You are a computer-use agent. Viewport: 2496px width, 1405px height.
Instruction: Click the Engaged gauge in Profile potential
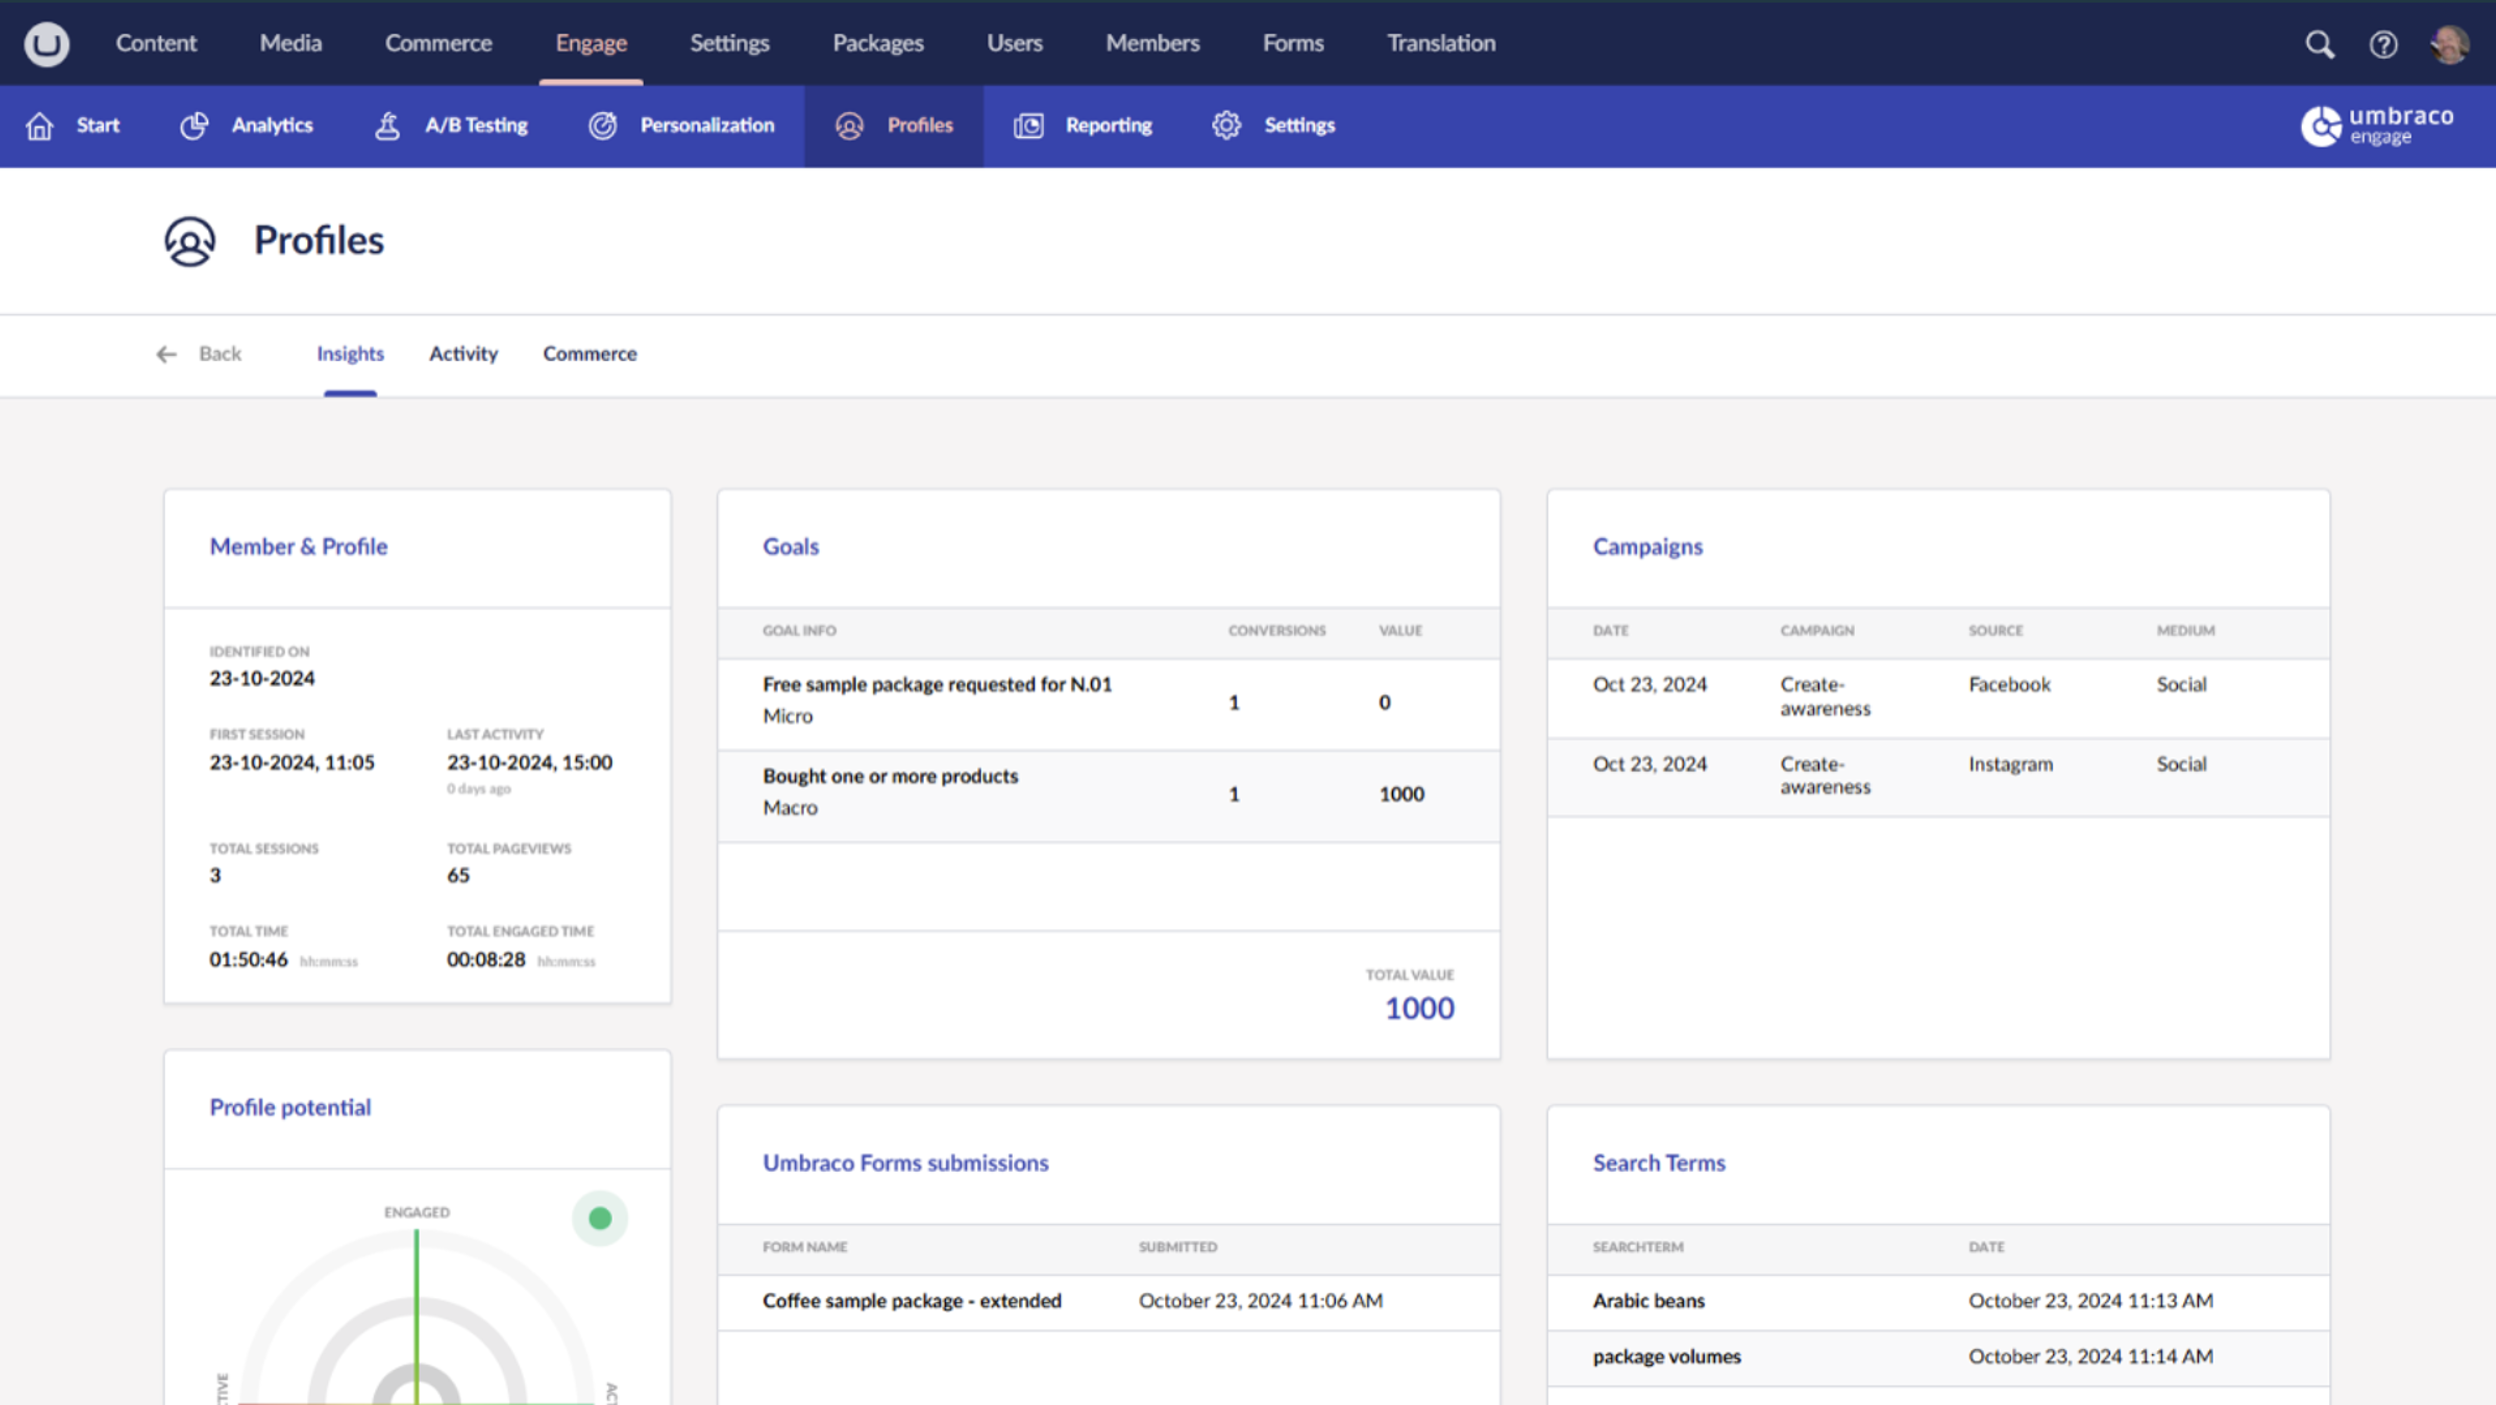[417, 1318]
